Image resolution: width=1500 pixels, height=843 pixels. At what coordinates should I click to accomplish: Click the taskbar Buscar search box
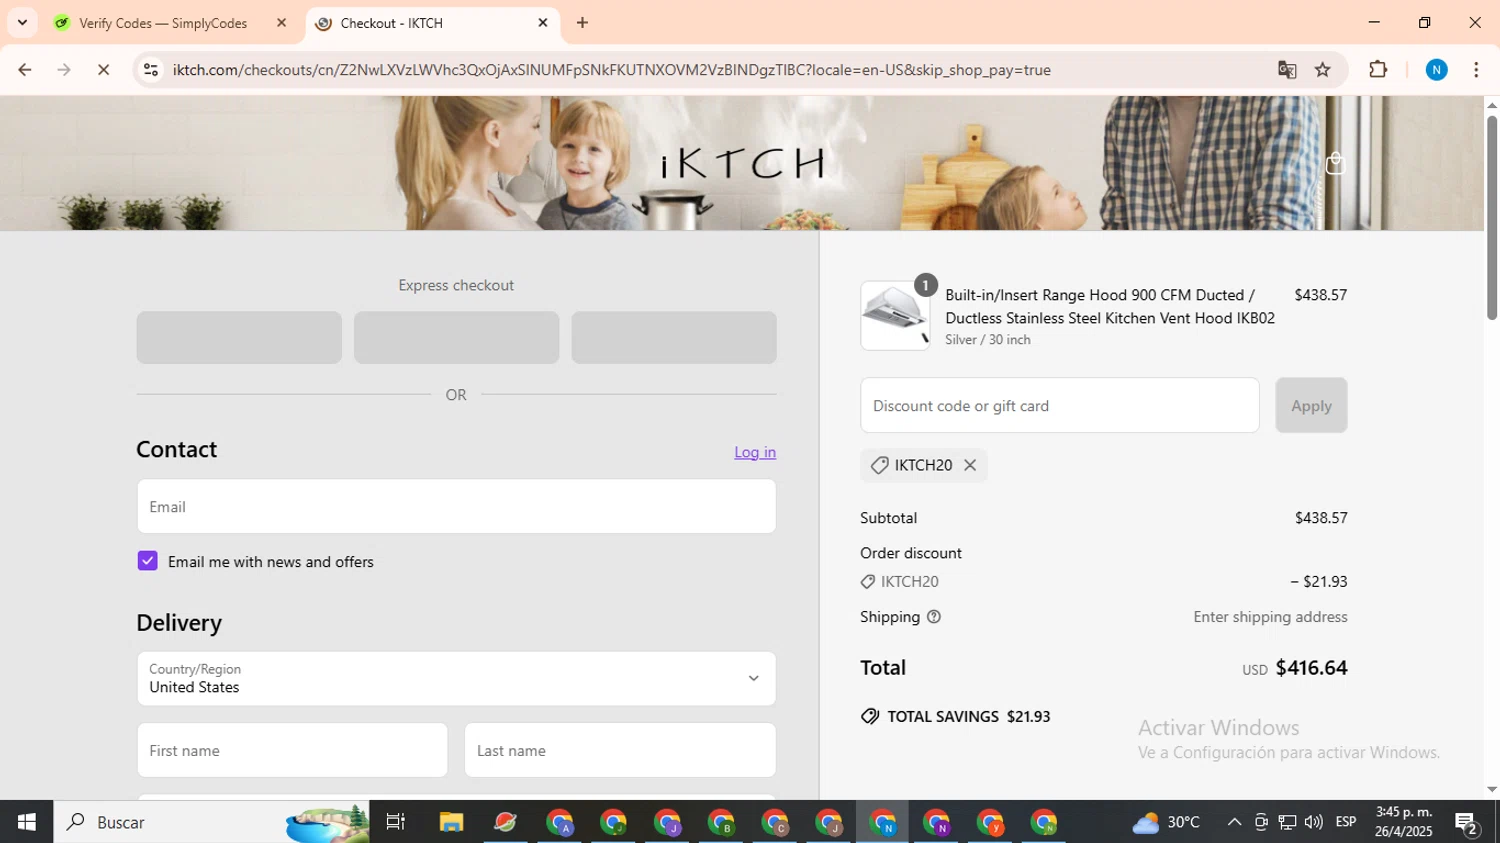click(x=211, y=822)
